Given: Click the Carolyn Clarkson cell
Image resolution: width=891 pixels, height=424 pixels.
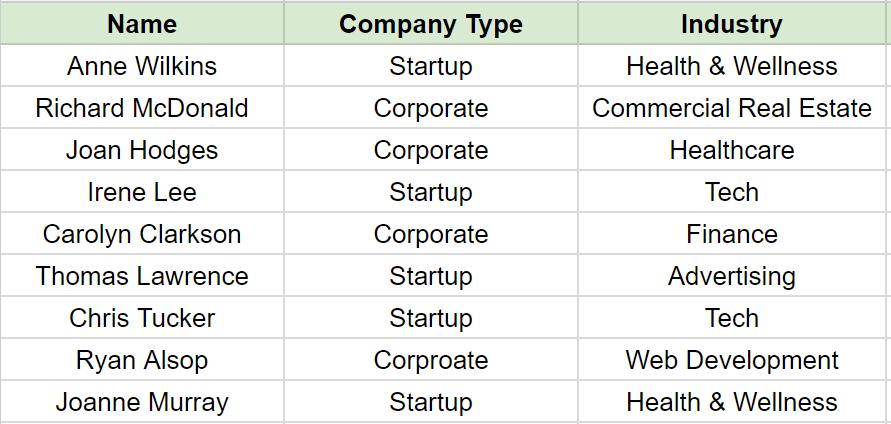Looking at the screenshot, I should pos(142,234).
